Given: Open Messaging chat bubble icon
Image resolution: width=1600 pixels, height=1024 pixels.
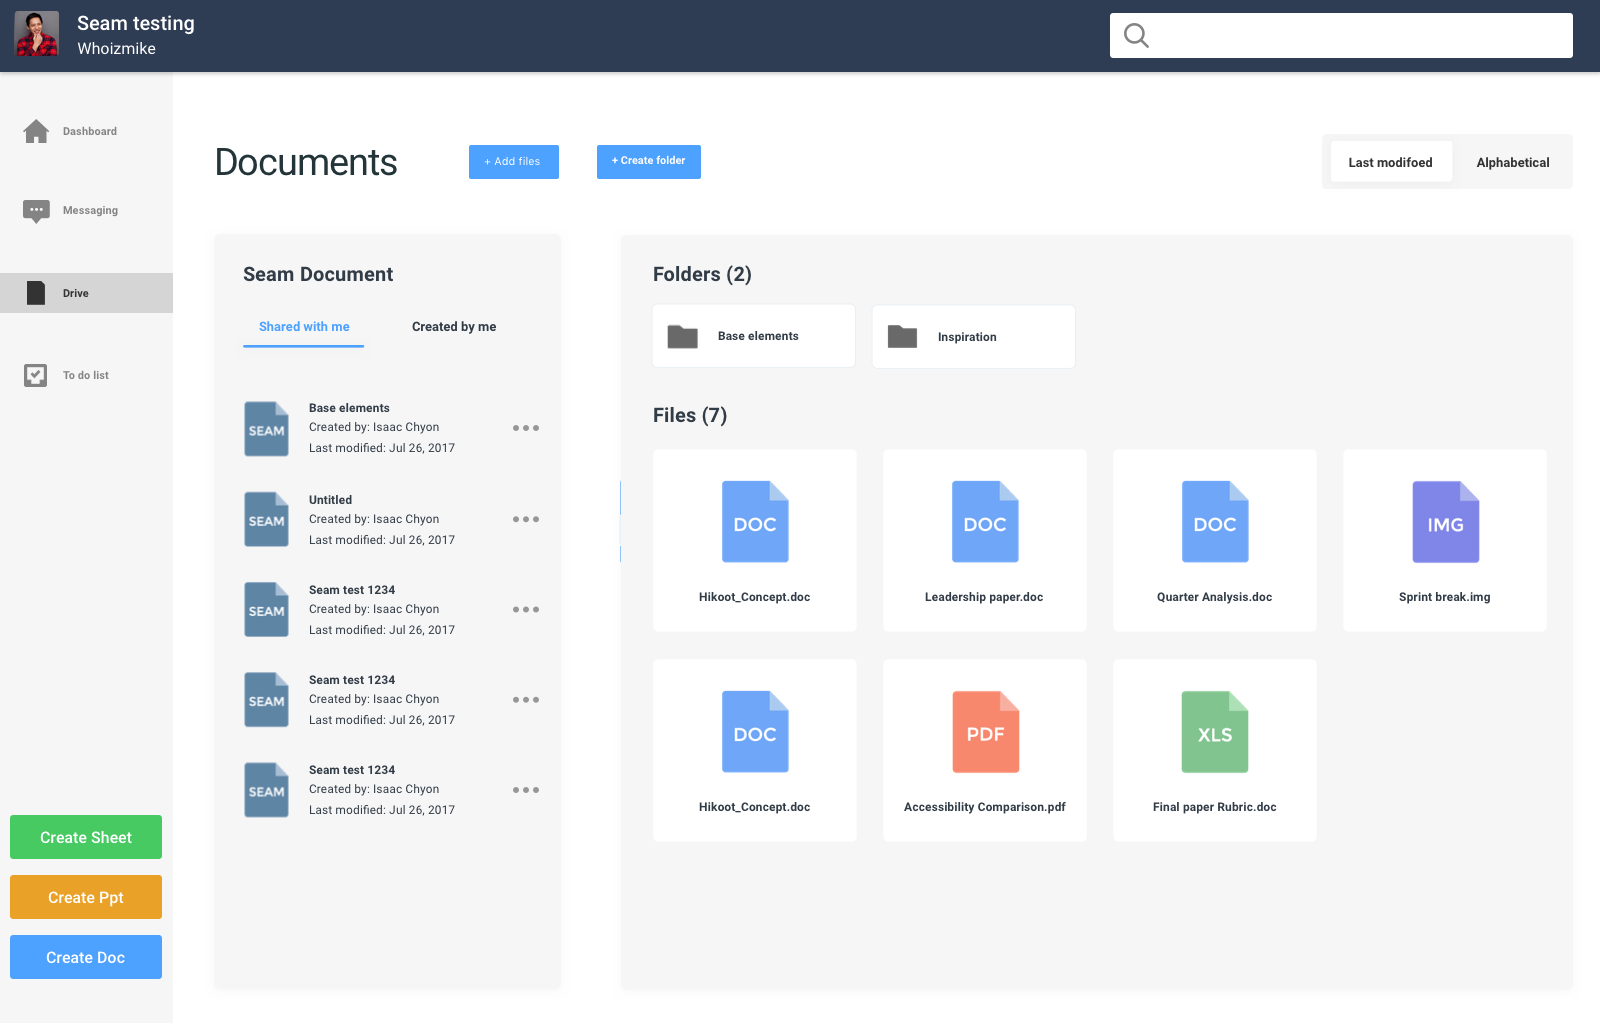Looking at the screenshot, I should [x=36, y=211].
